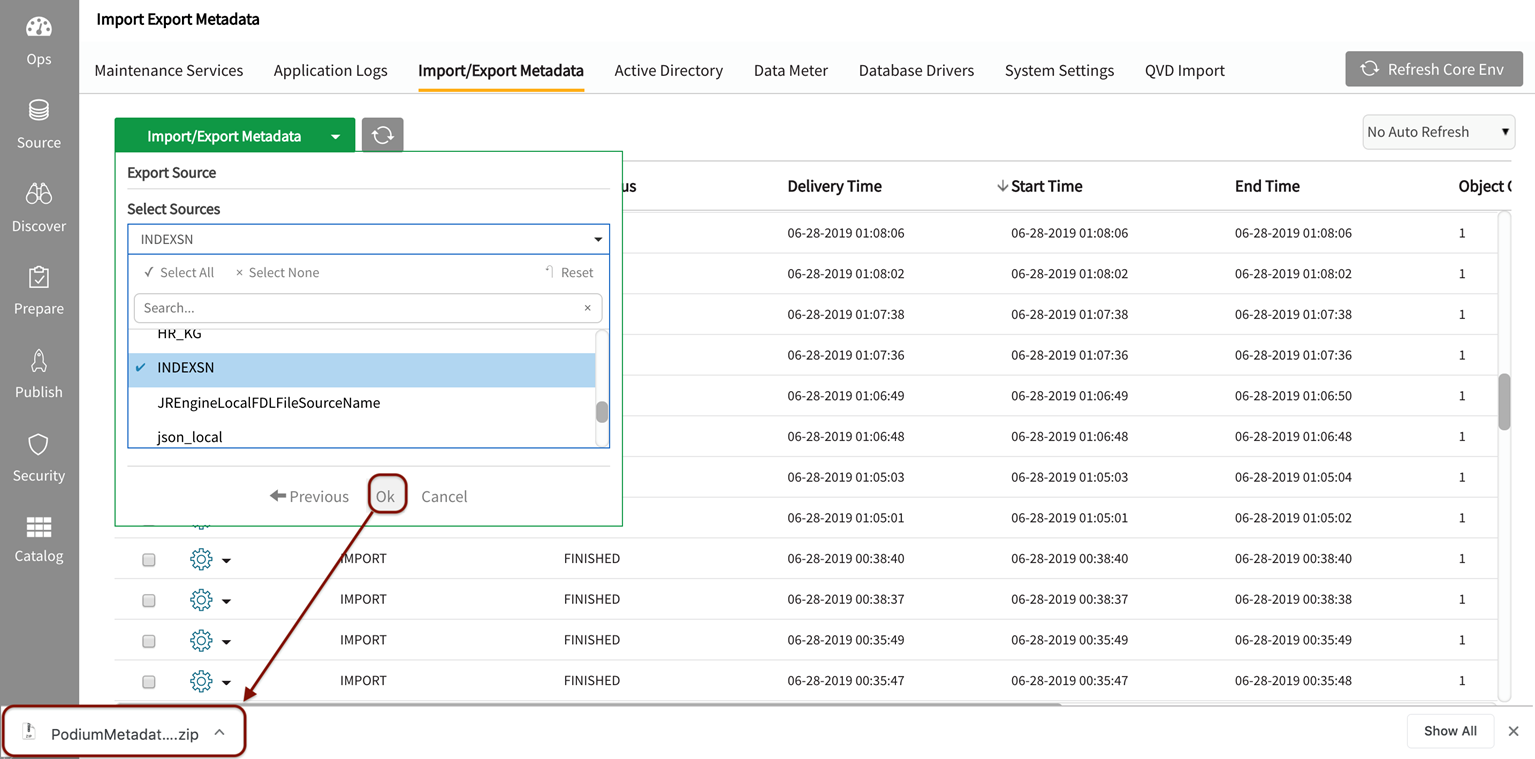Go to the Source module icon
The height and width of the screenshot is (759, 1535).
39,111
